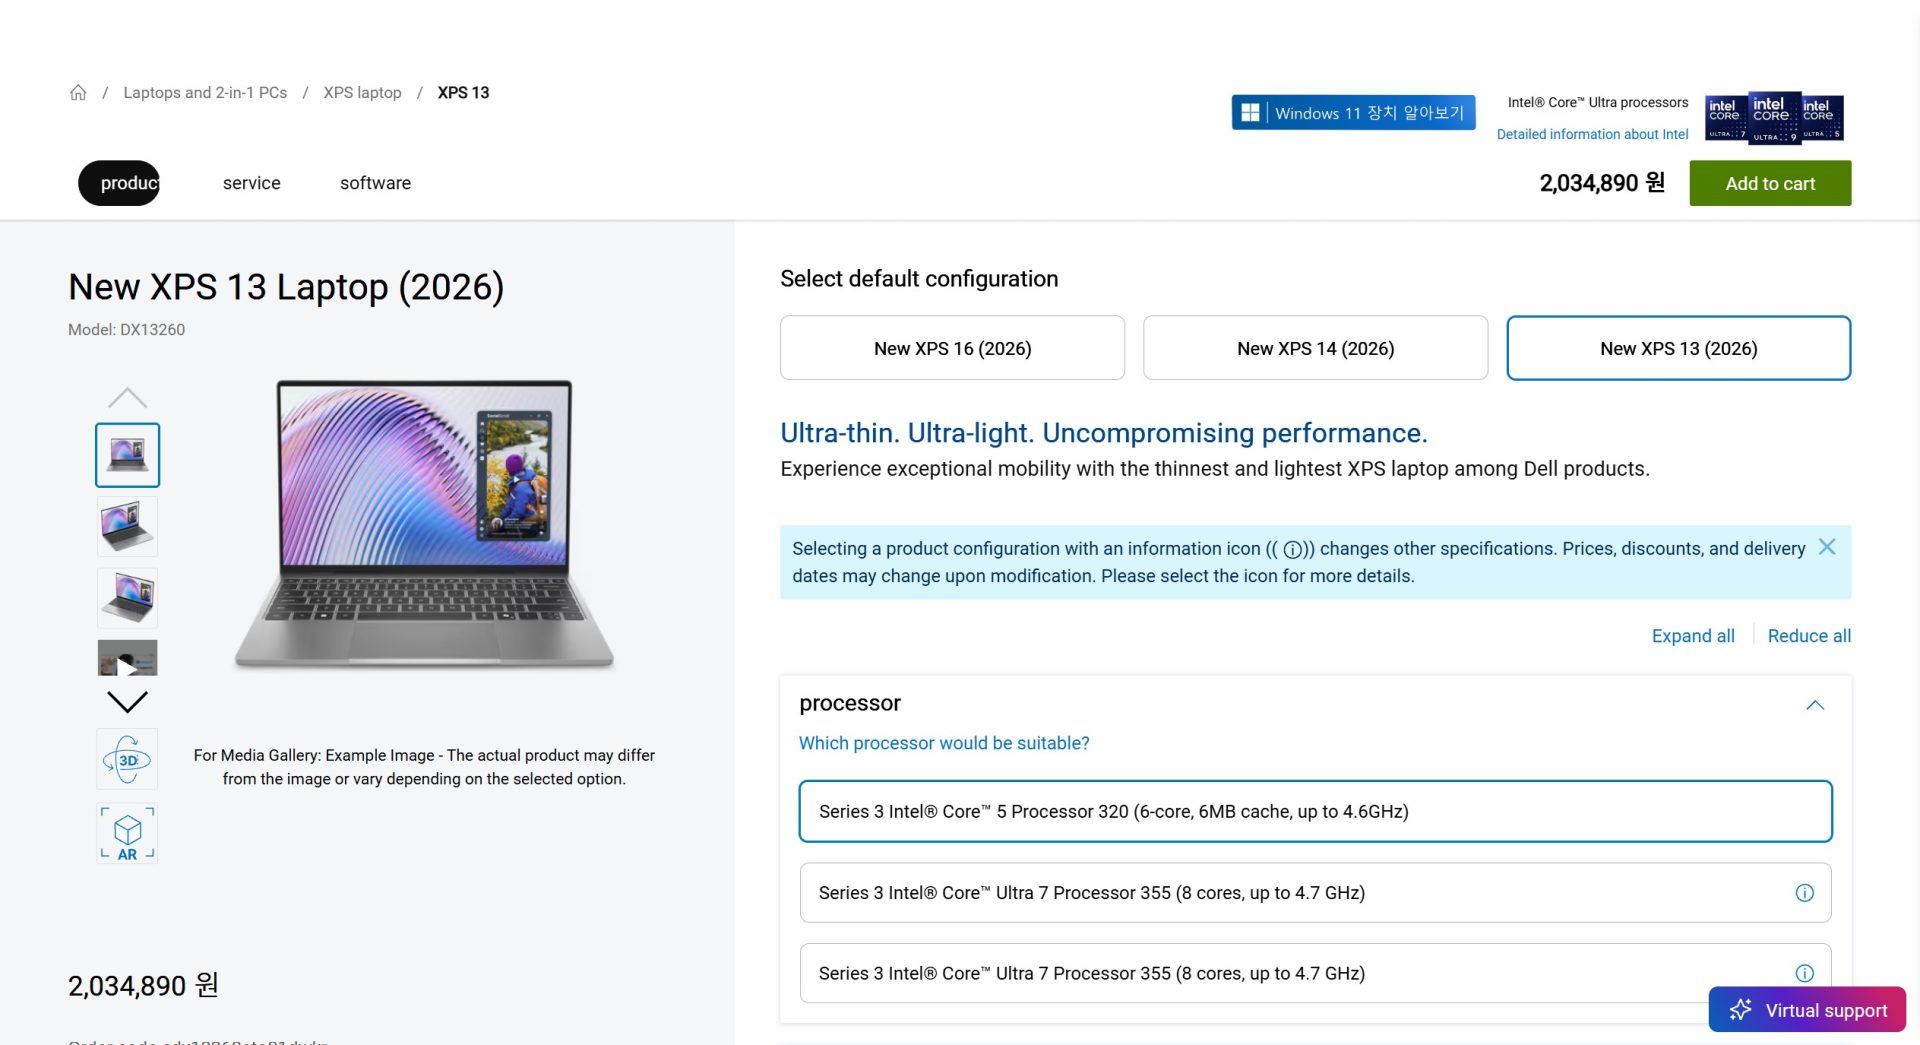
Task: Click the header price 2,034,890 원
Action: click(x=1602, y=183)
